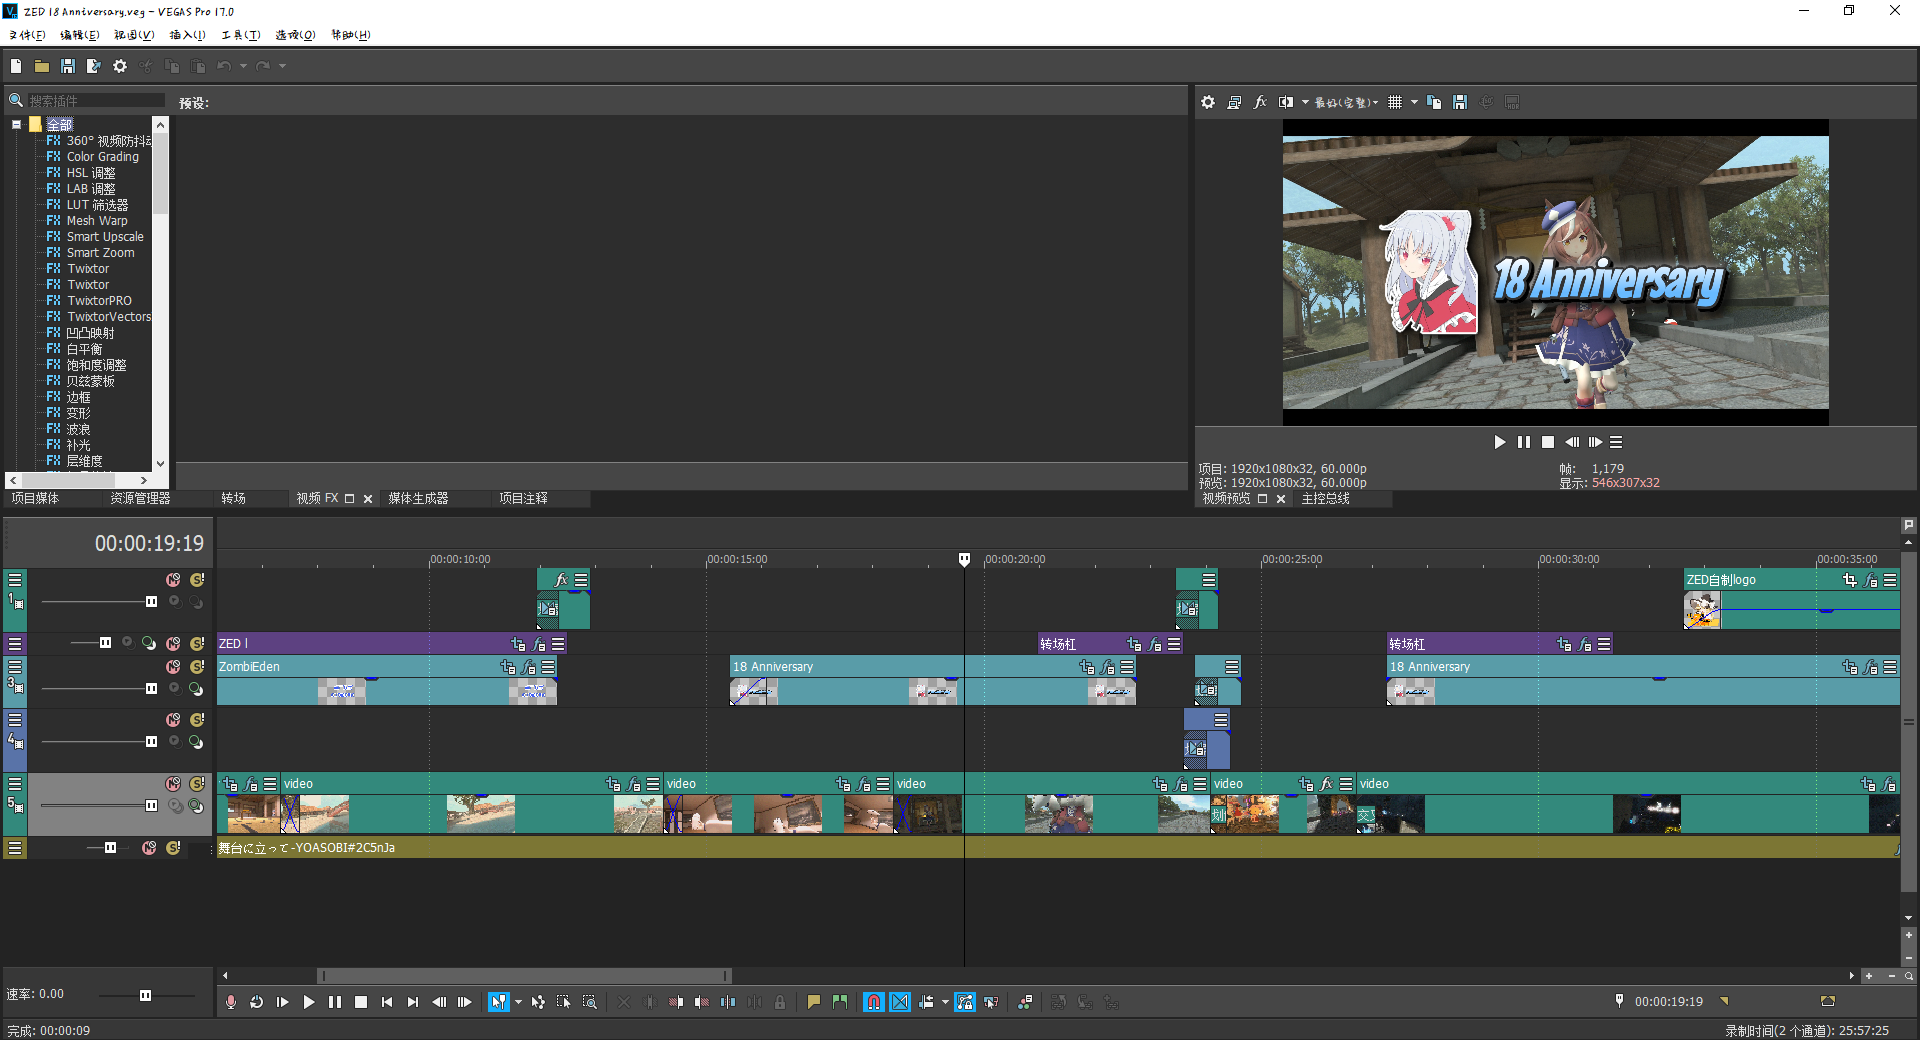This screenshot has width=1920, height=1040.
Task: Go to start of project button
Action: pos(387,1002)
